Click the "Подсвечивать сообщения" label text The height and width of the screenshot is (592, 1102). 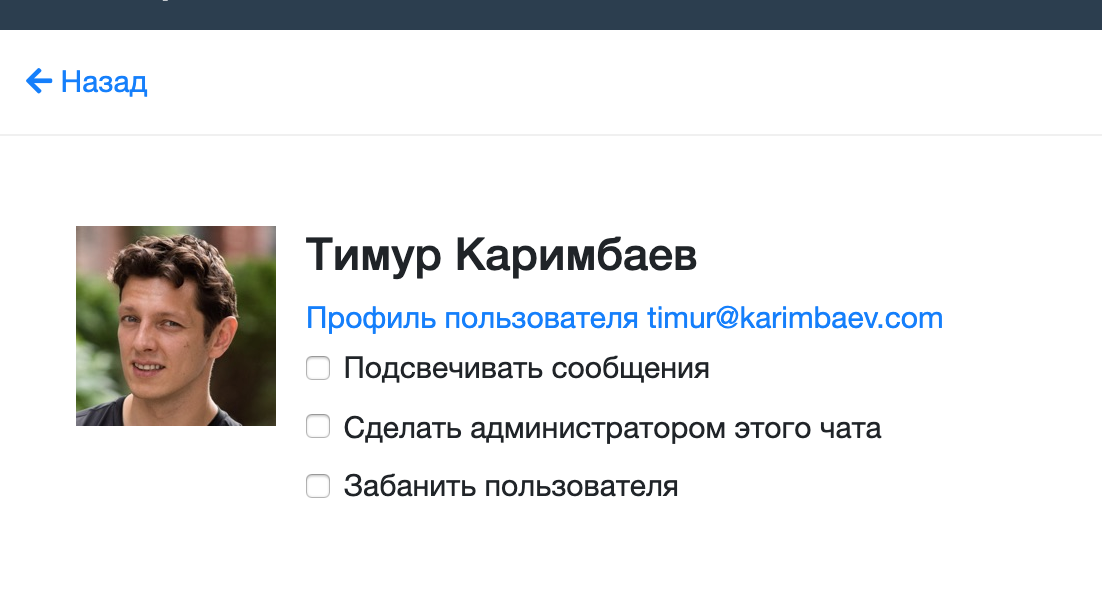pos(526,368)
